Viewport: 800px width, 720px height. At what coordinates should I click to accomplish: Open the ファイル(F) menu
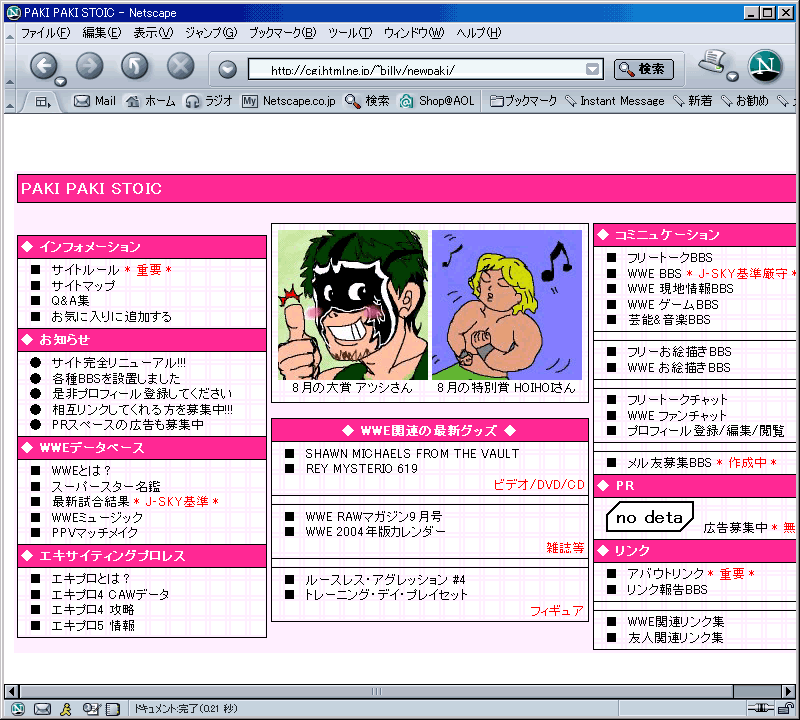tap(45, 33)
